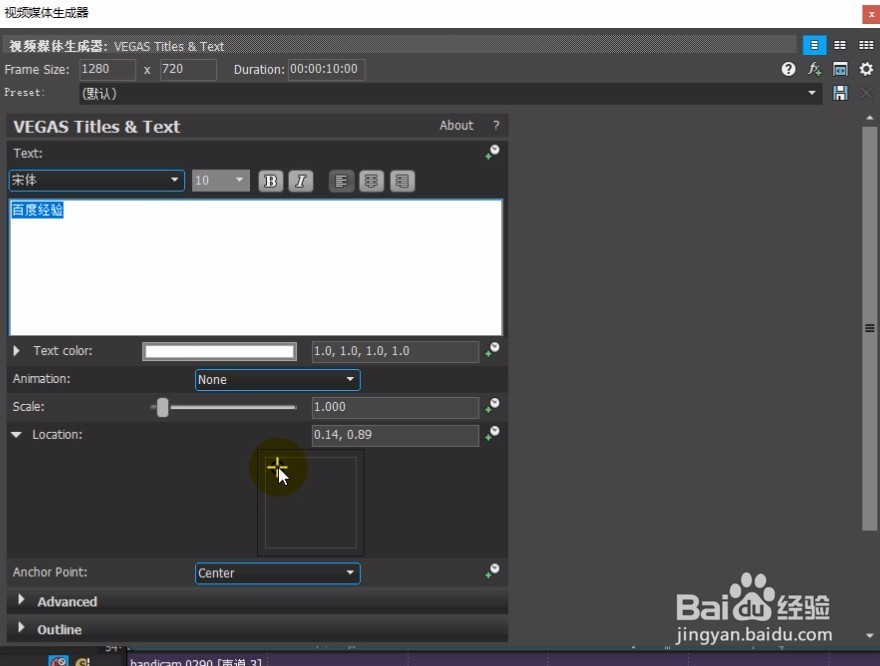
Task: Delete preset X icon
Action: (866, 93)
